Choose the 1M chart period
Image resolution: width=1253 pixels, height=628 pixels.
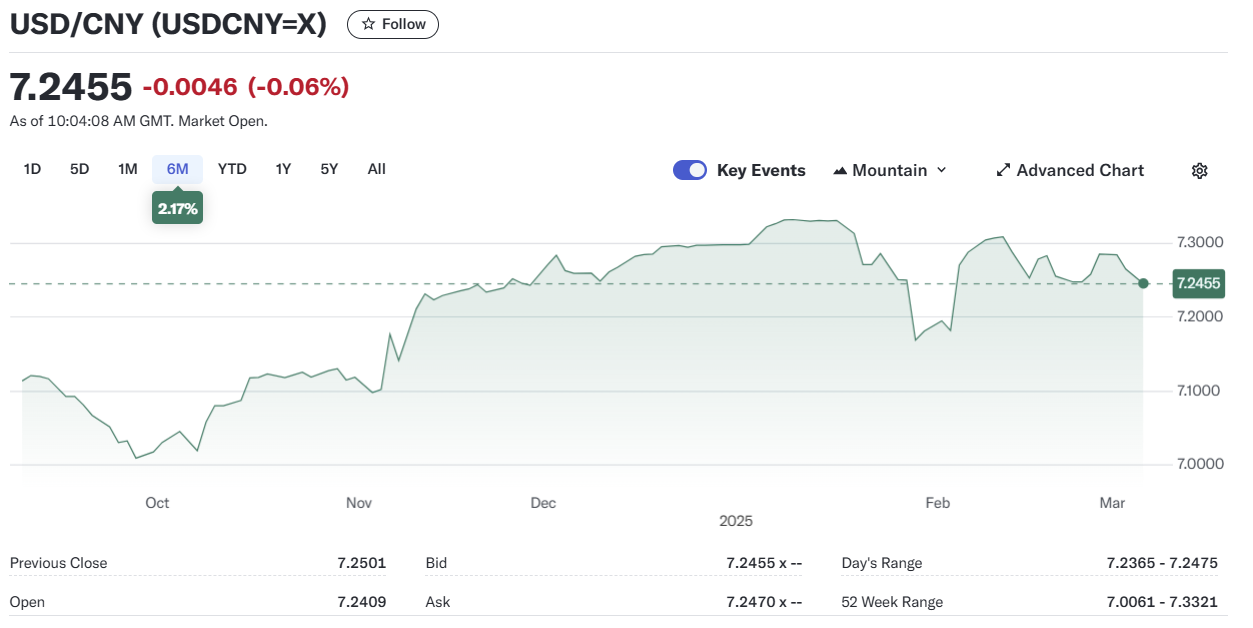pyautogui.click(x=127, y=169)
